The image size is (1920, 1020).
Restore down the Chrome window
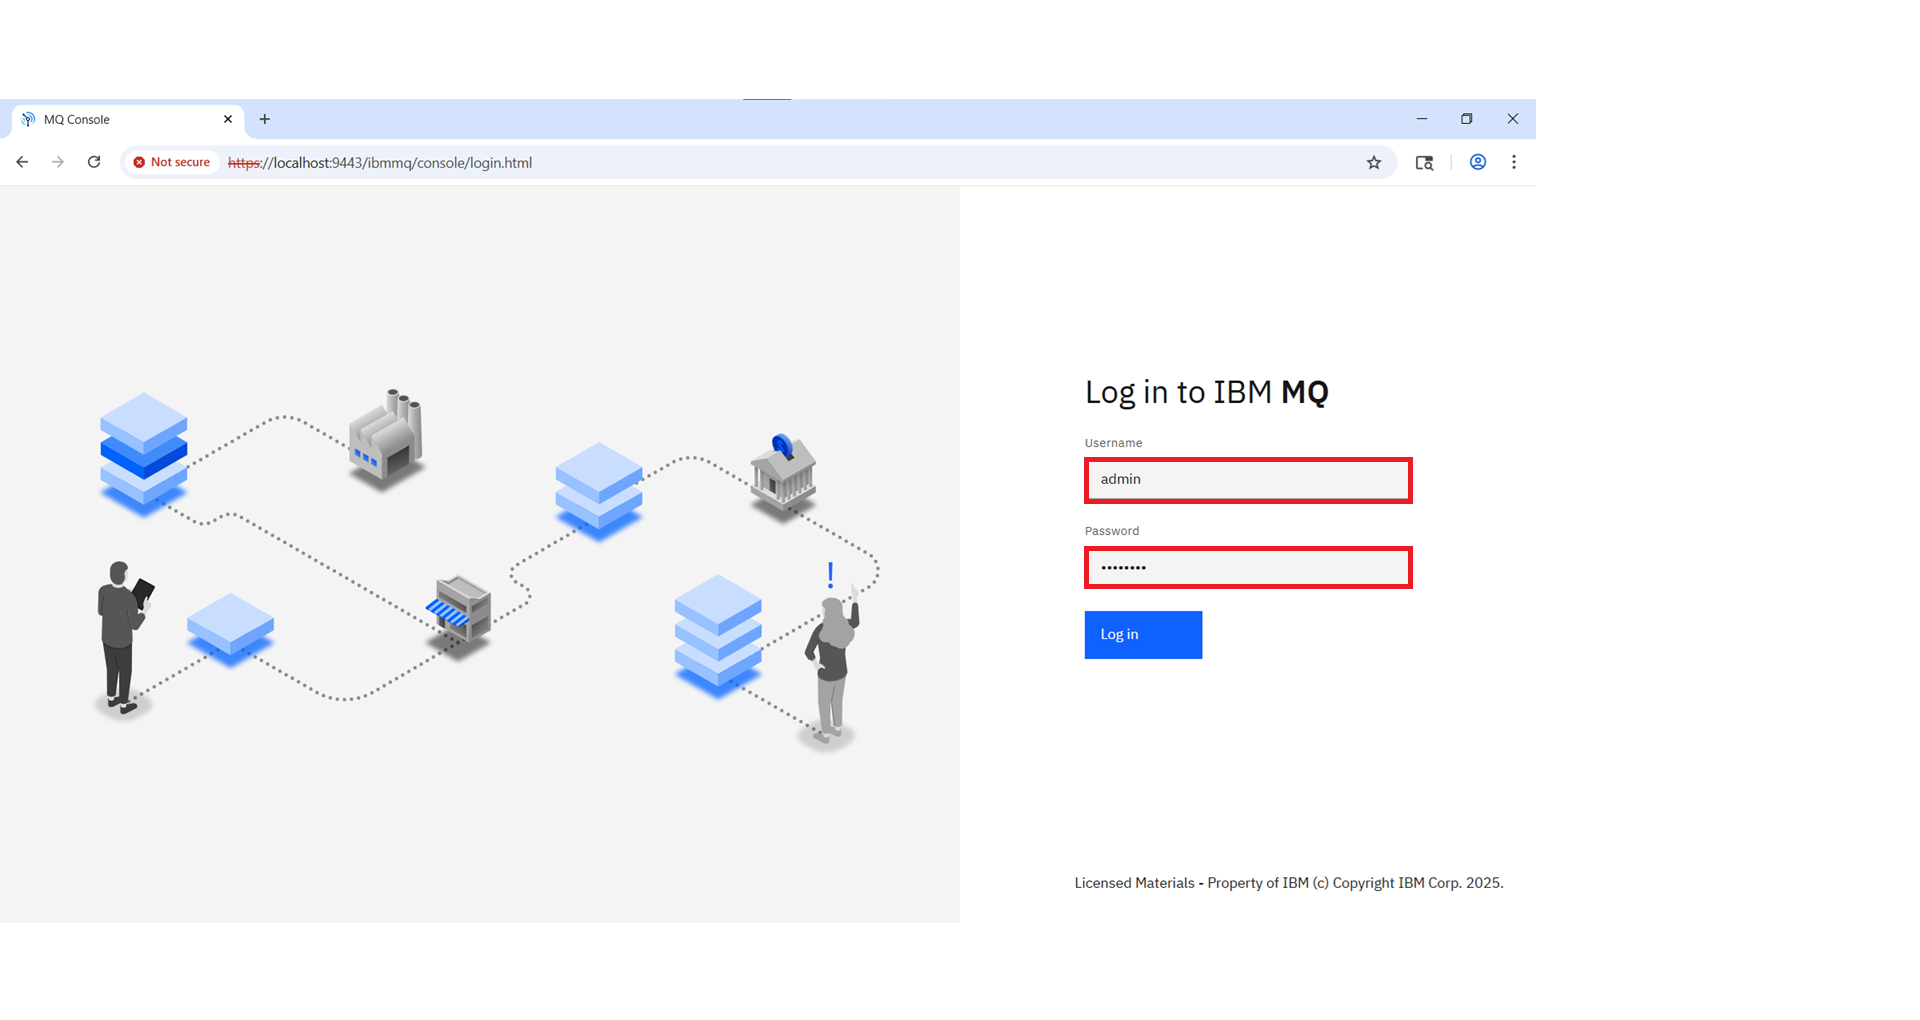coord(1467,119)
